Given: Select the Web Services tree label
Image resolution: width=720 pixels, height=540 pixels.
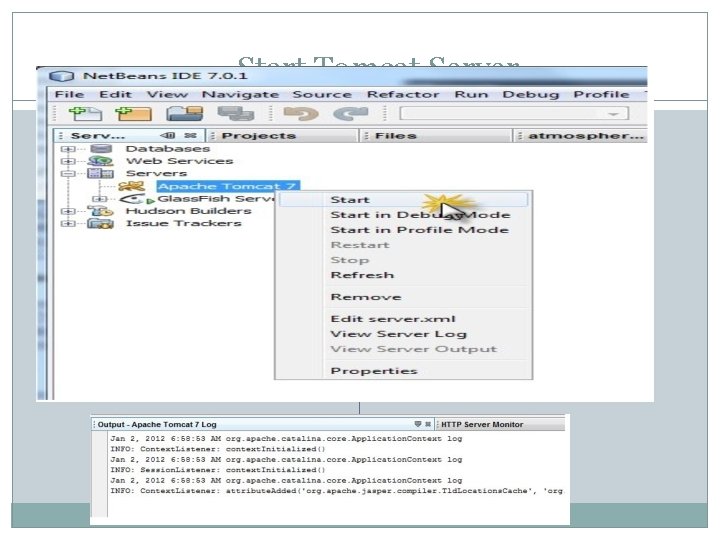Looking at the screenshot, I should (179, 161).
